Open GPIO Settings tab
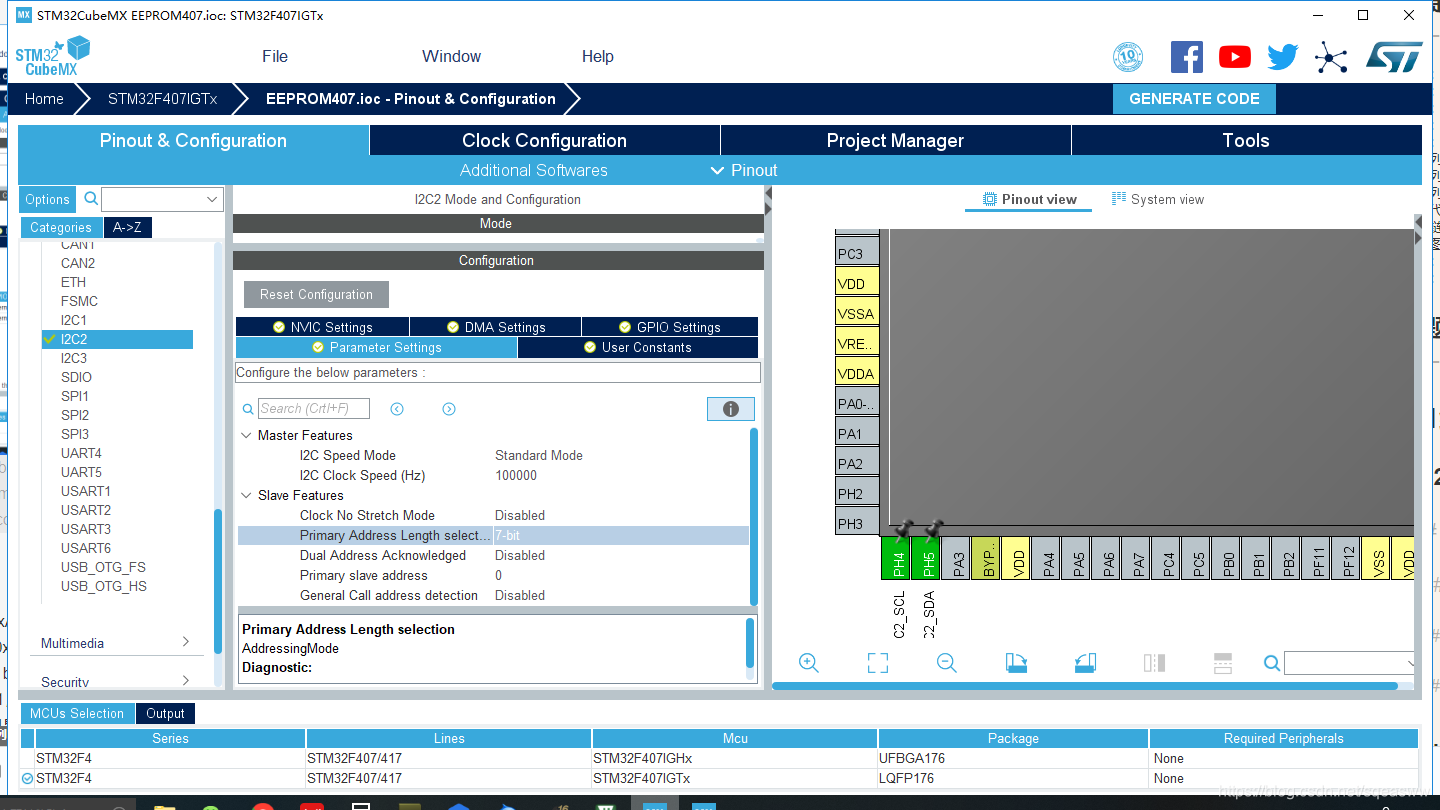This screenshot has width=1440, height=810. point(670,327)
